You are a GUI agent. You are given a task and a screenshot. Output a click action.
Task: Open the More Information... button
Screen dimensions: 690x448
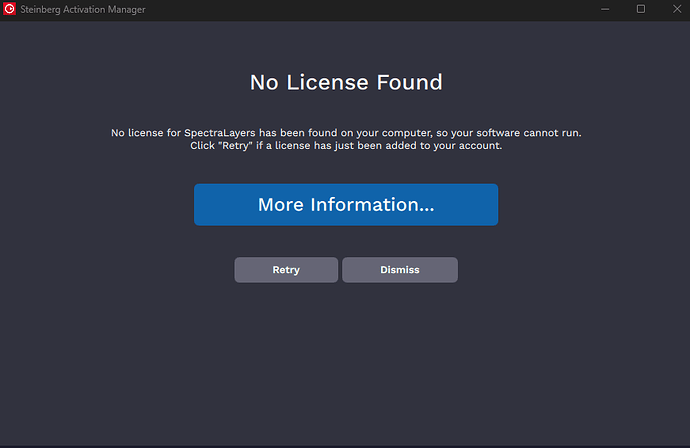tap(346, 205)
